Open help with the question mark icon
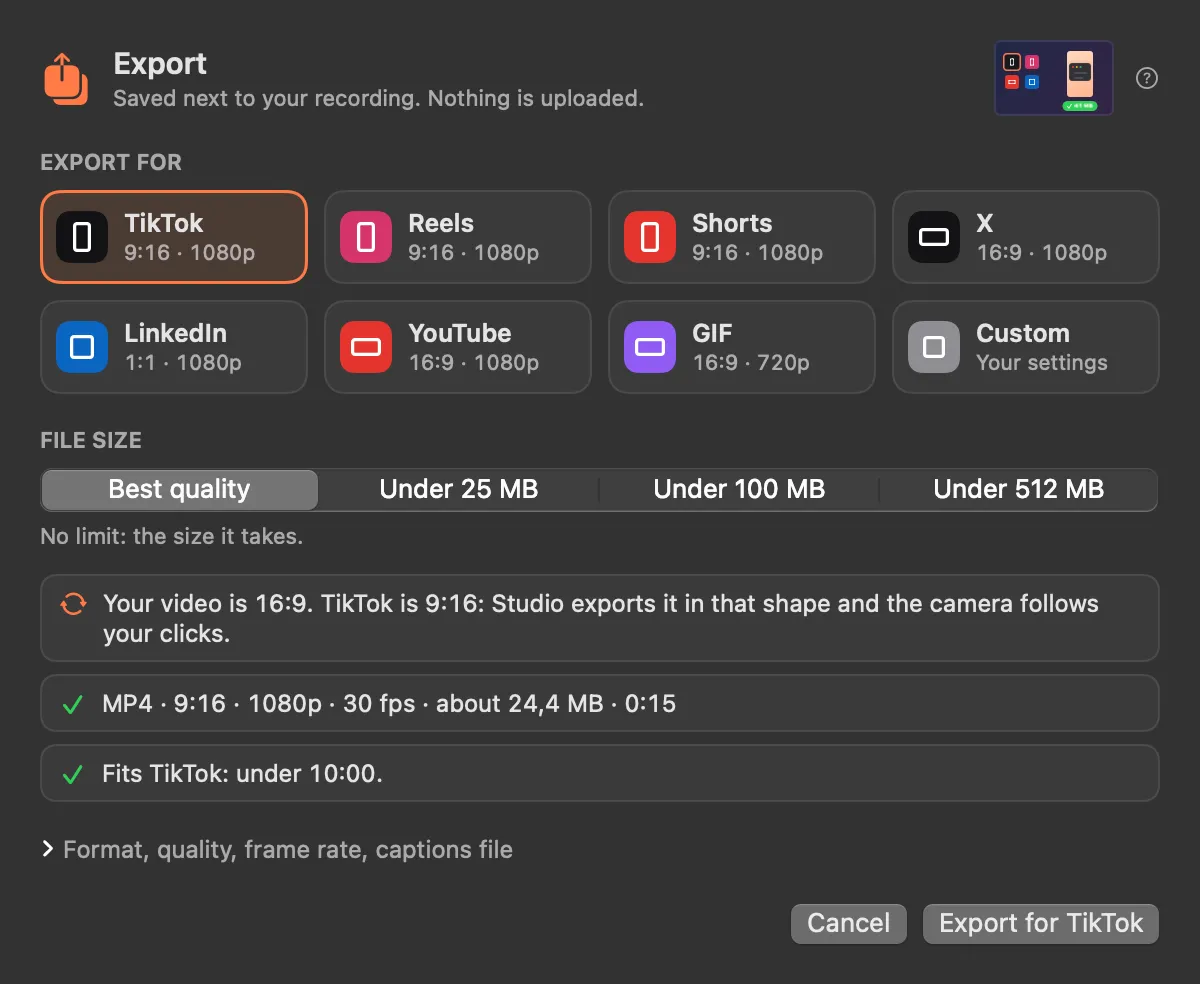Screen dimensions: 1200x984 [x=1147, y=78]
